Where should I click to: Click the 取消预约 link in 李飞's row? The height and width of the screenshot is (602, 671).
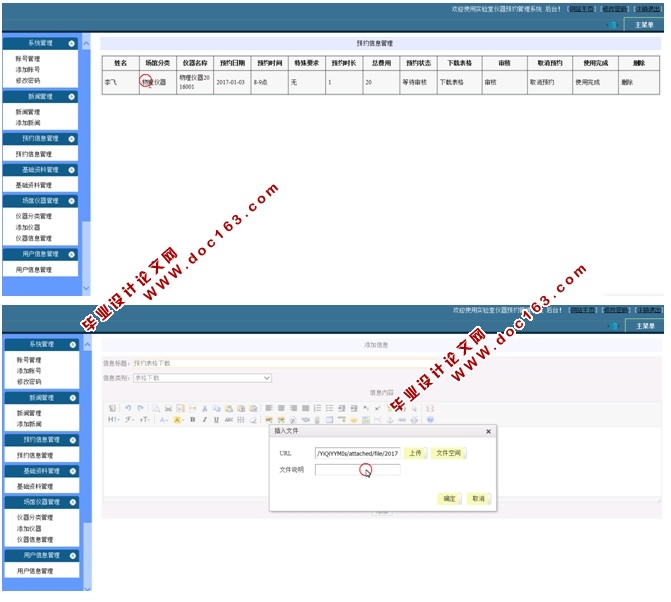(542, 82)
